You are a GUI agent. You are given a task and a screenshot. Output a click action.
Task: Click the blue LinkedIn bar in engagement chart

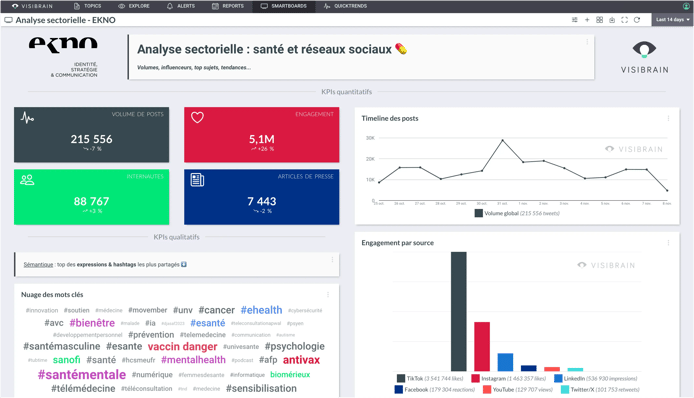click(x=505, y=362)
